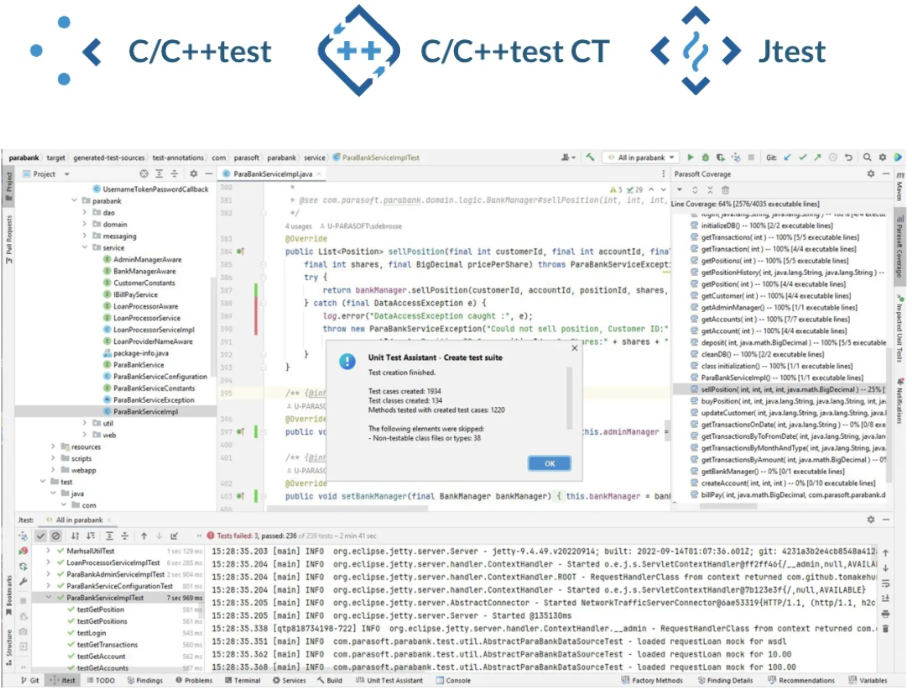
Task: Click Parasoft Coverage vertical scrollbar
Action: [888, 413]
